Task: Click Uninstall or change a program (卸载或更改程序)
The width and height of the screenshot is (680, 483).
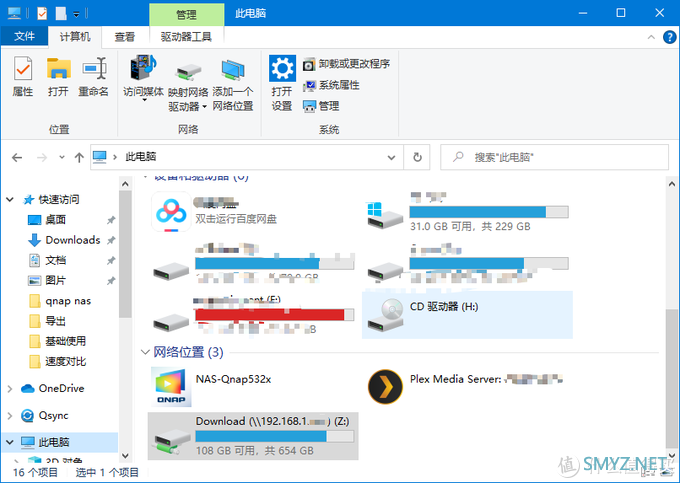Action: [346, 64]
